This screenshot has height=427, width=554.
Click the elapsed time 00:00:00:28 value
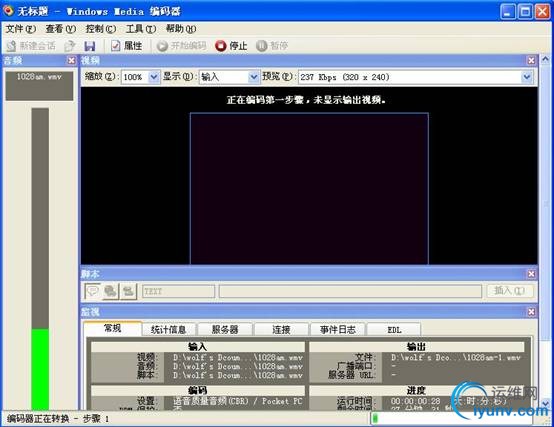[416, 401]
